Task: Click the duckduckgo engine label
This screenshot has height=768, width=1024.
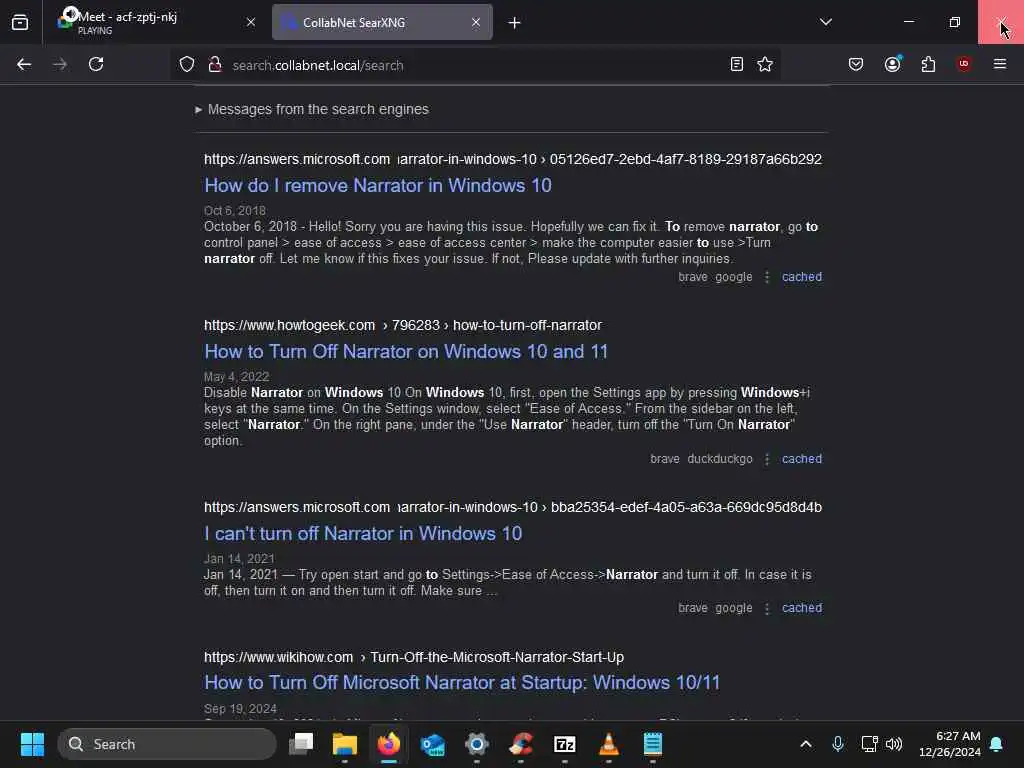Action: (x=720, y=459)
